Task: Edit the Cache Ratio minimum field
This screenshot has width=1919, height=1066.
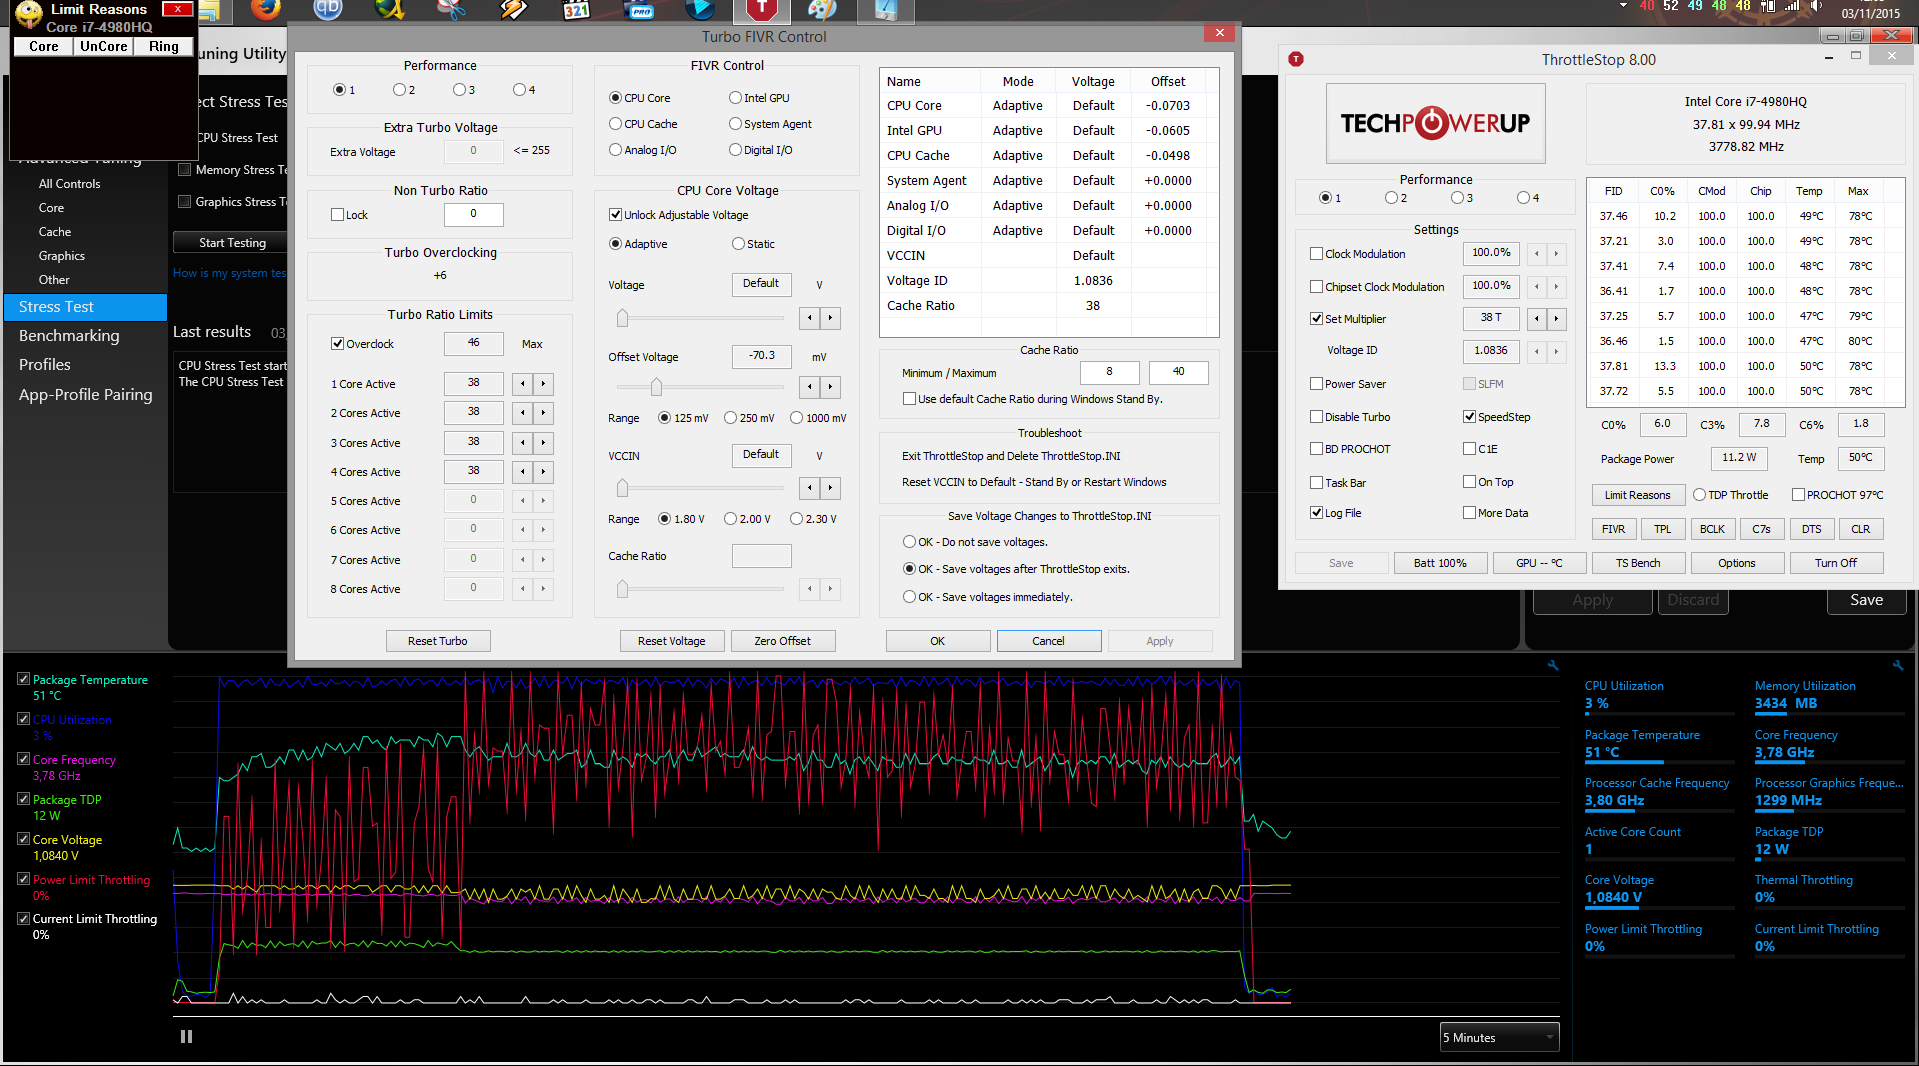Action: 1109,372
